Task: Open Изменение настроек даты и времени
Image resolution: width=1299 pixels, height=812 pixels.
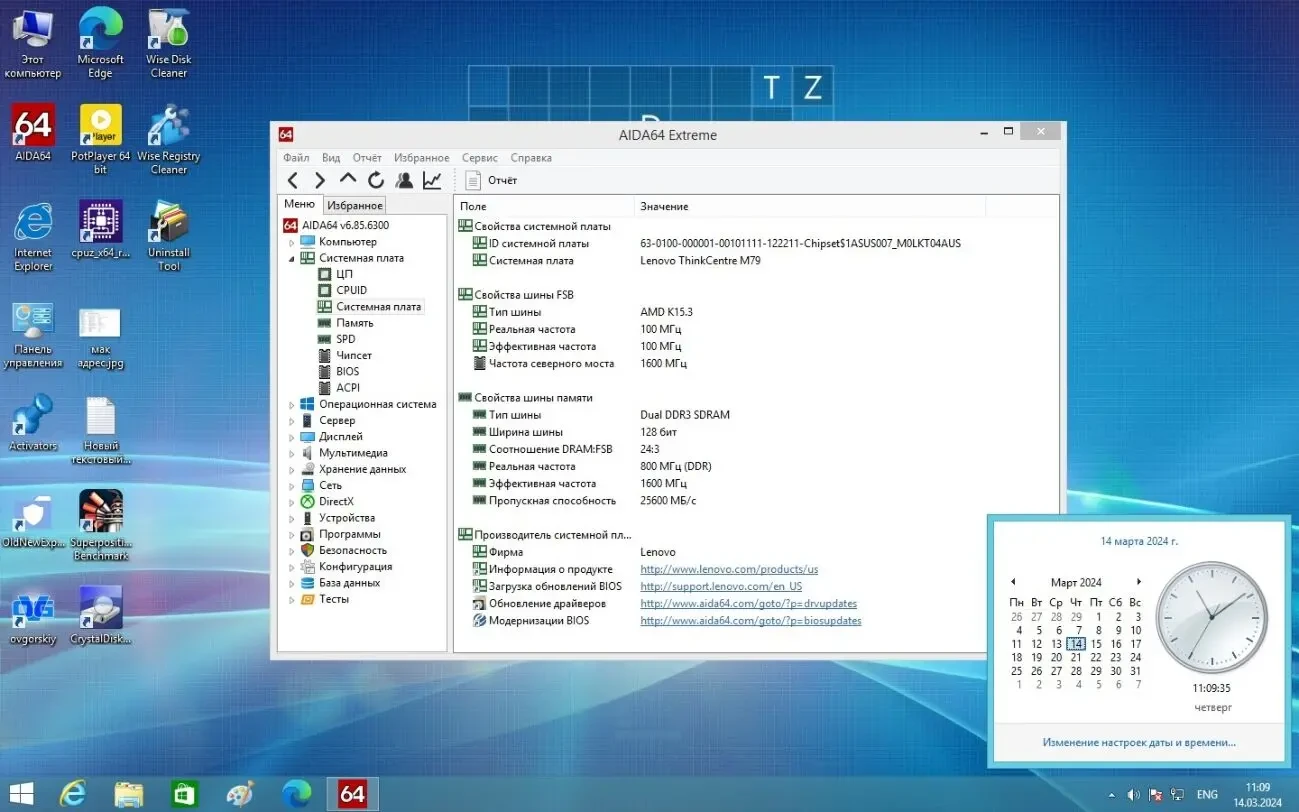Action: coord(1138,742)
